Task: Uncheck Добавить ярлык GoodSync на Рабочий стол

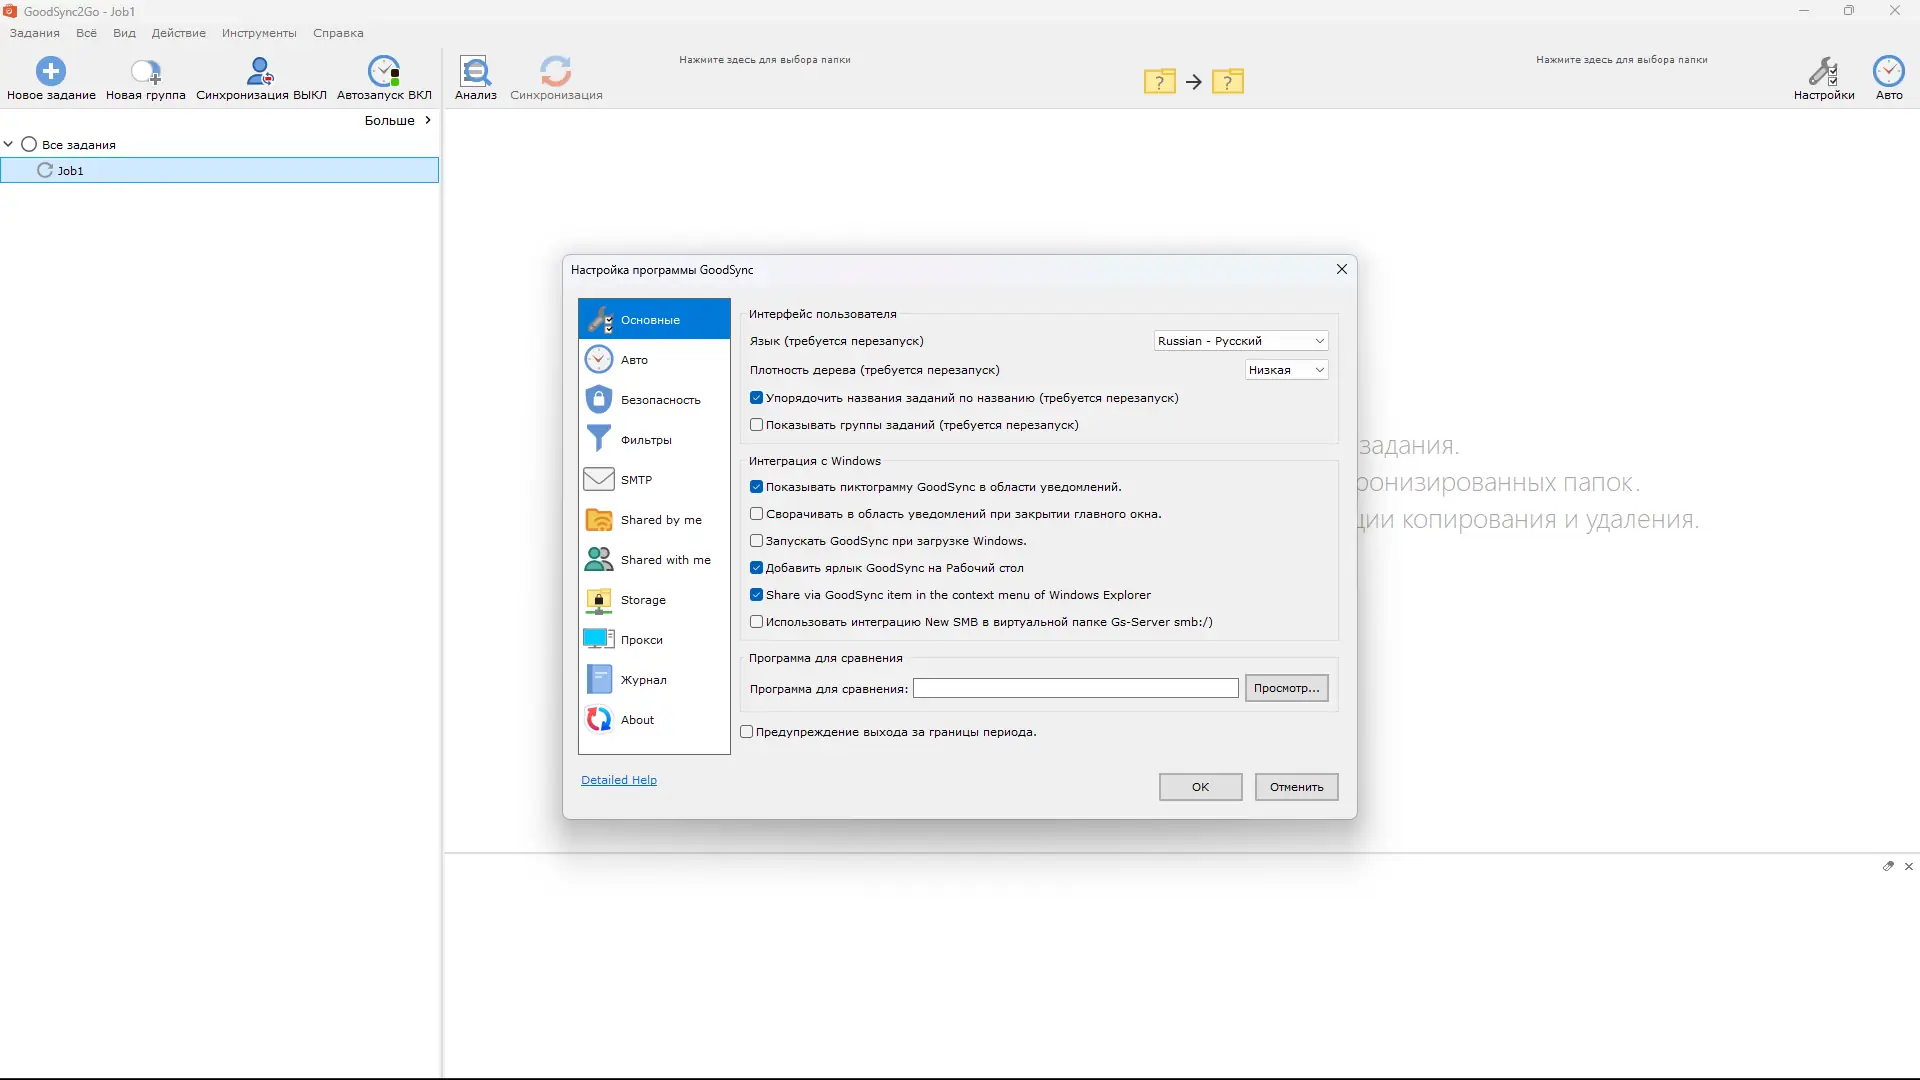Action: pos(757,568)
